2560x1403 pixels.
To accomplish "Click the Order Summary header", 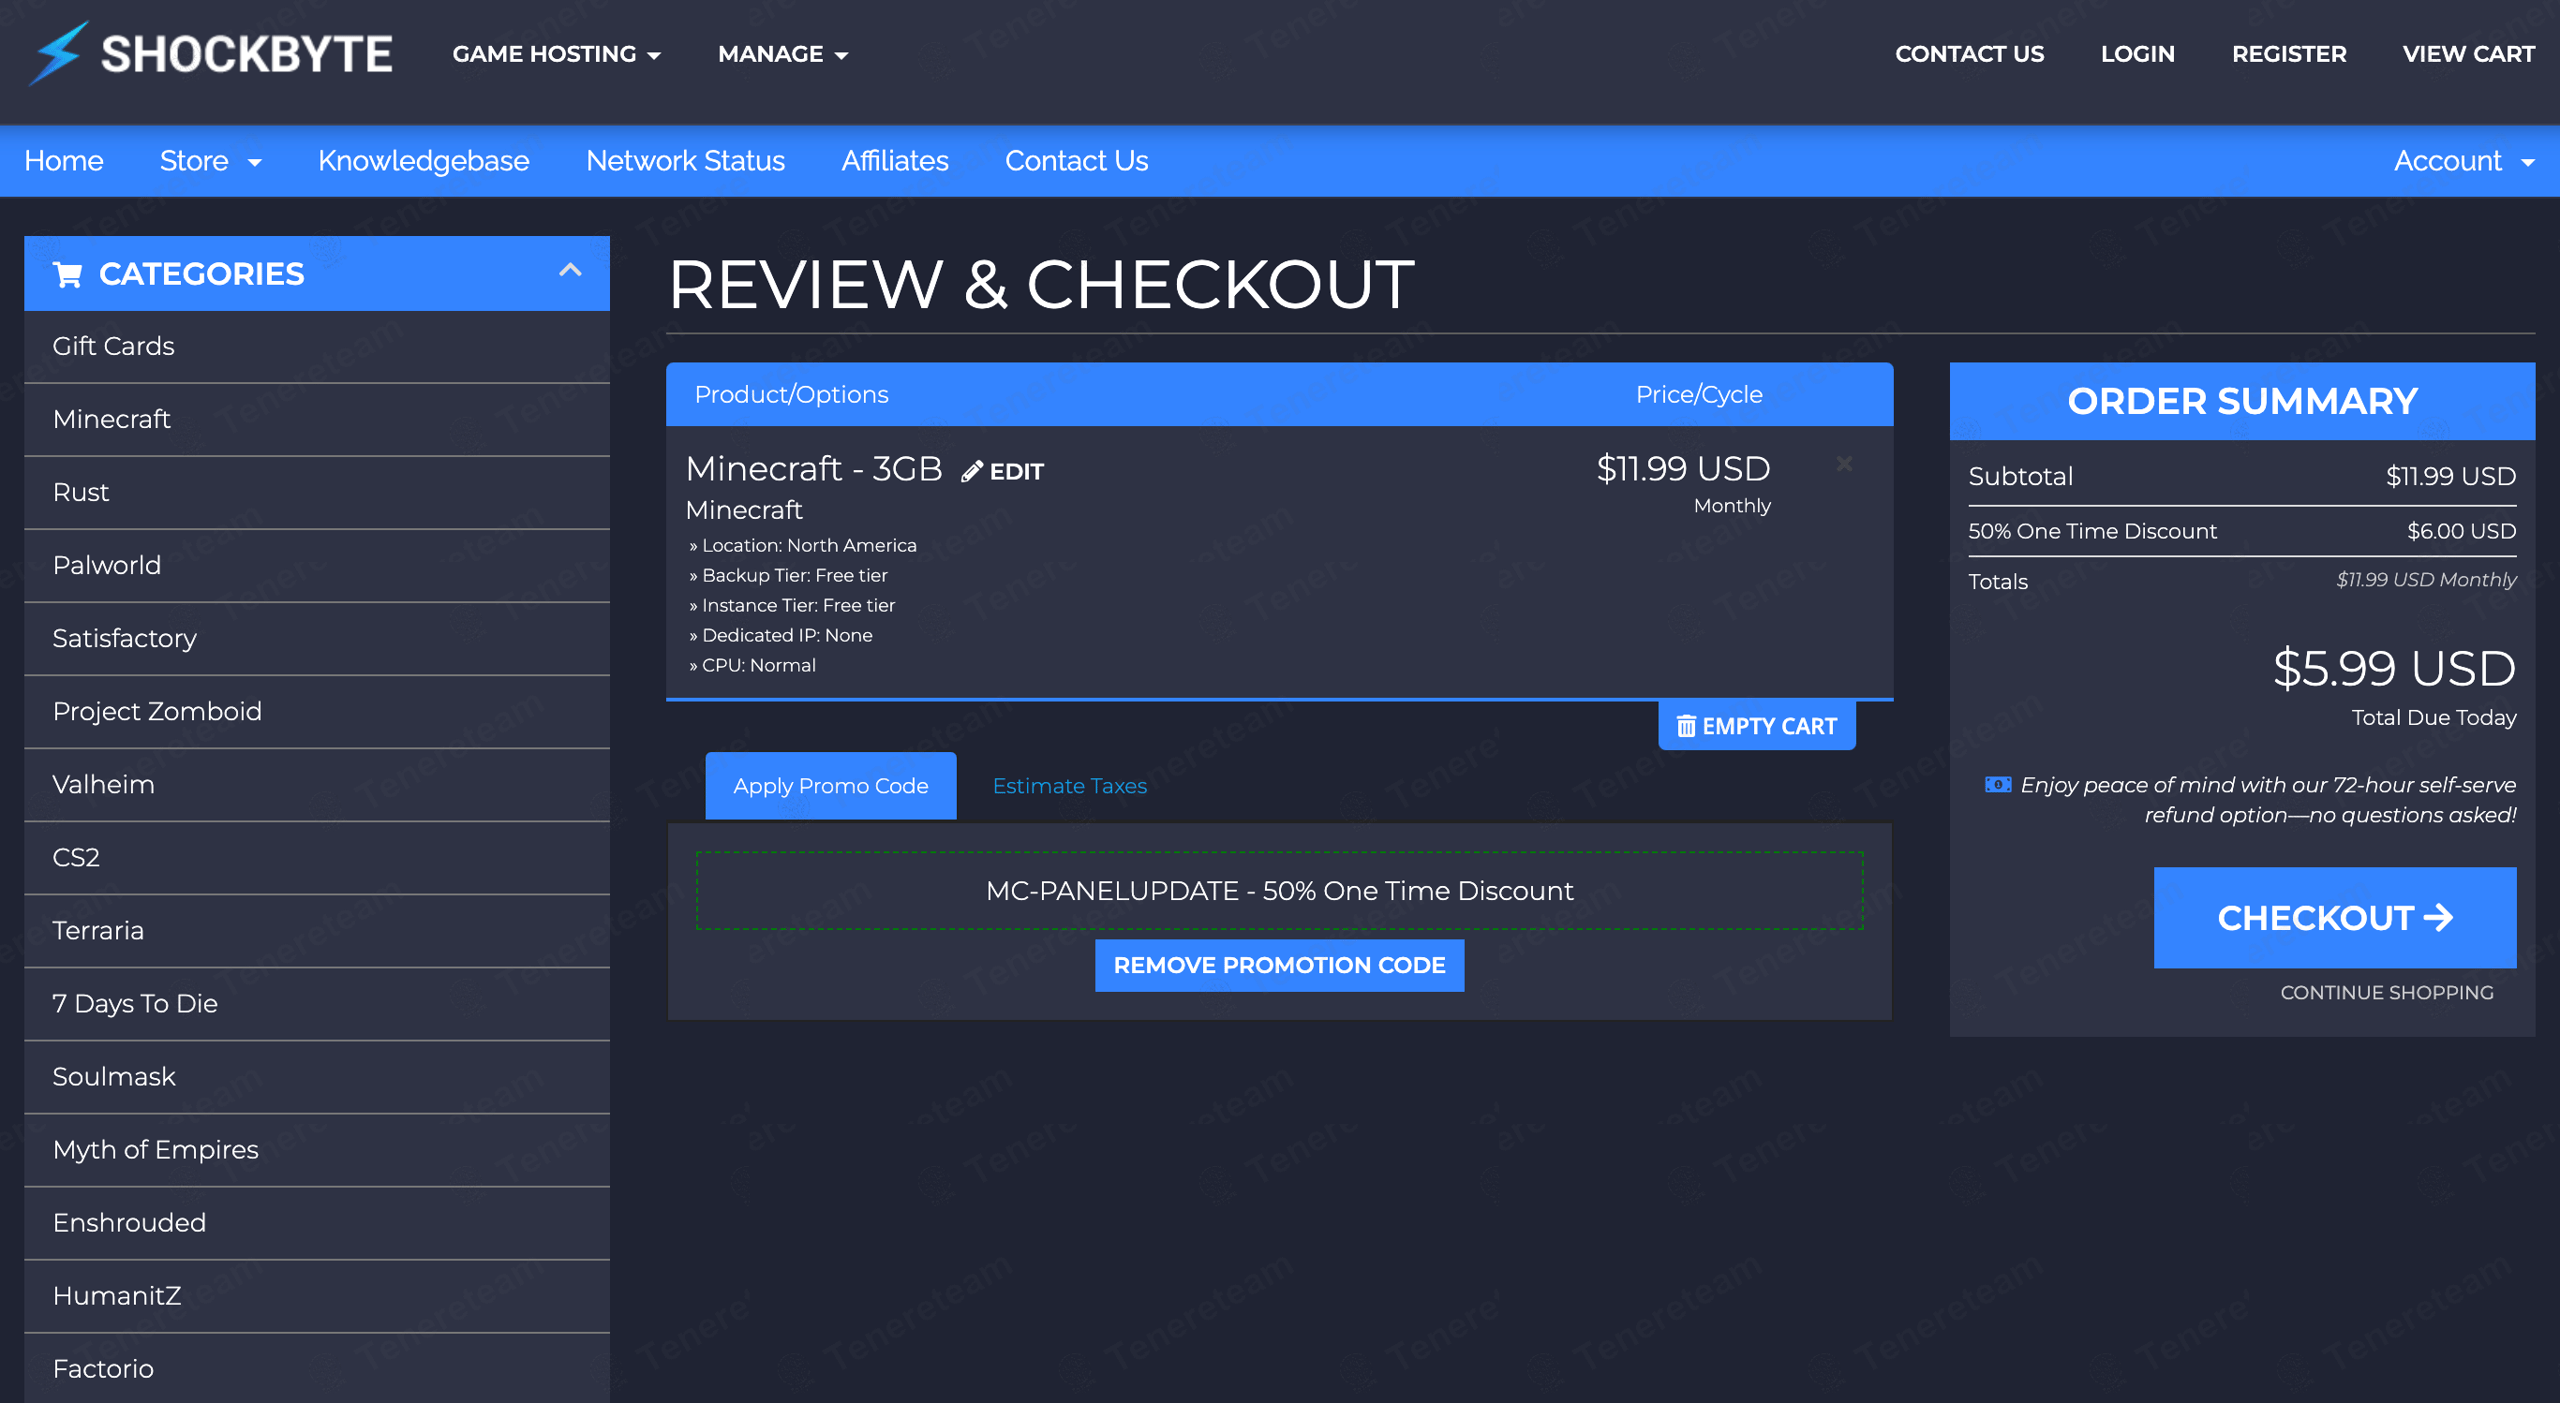I will point(2242,401).
